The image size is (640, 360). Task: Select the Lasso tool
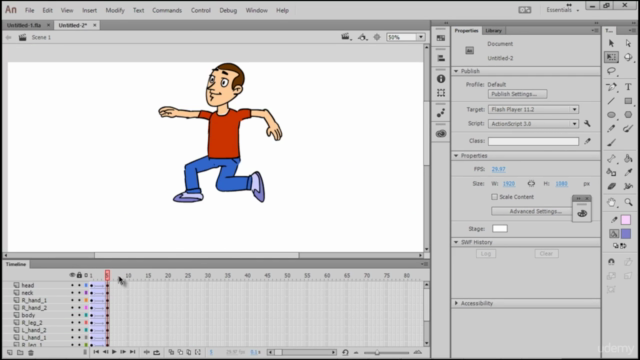611,71
